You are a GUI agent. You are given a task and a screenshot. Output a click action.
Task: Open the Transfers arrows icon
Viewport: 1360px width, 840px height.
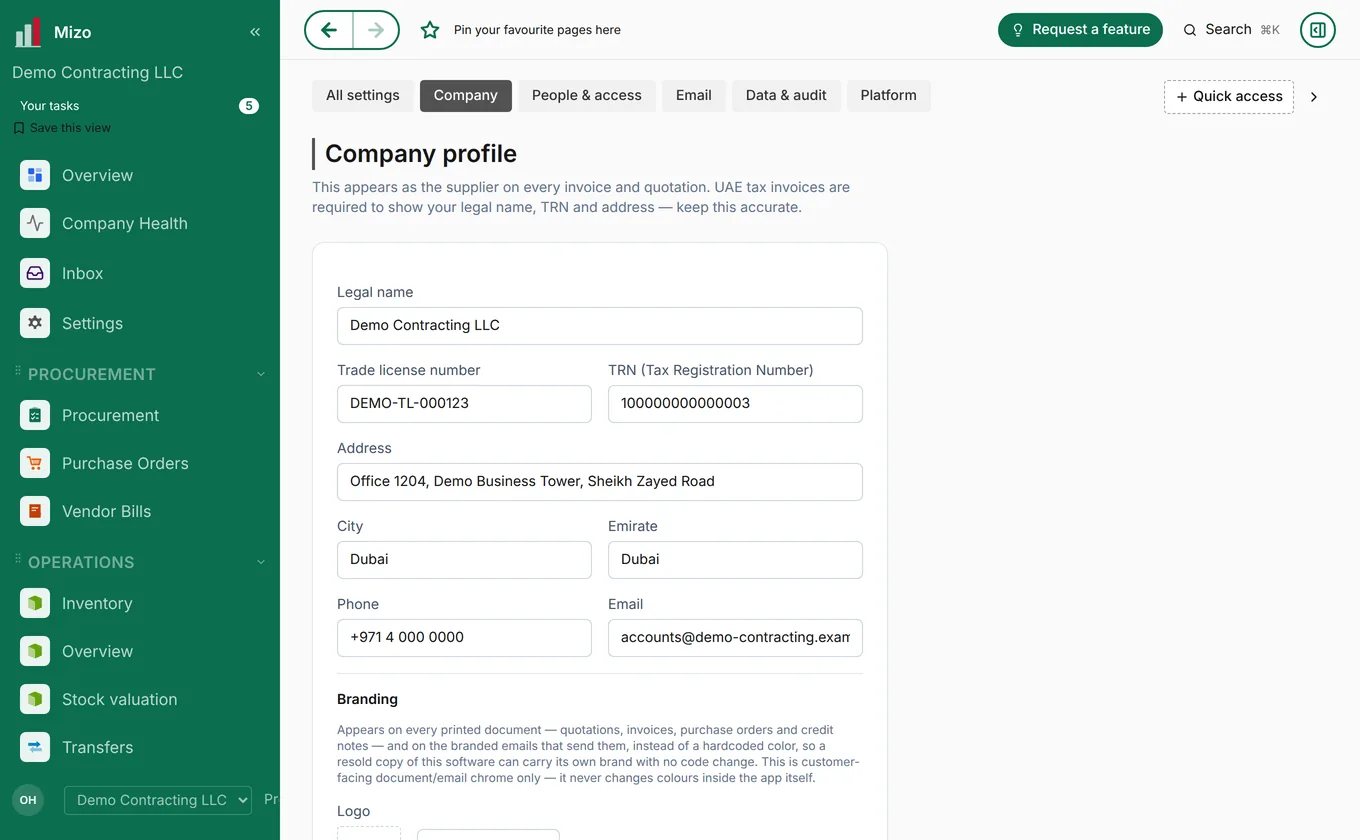pyautogui.click(x=35, y=747)
